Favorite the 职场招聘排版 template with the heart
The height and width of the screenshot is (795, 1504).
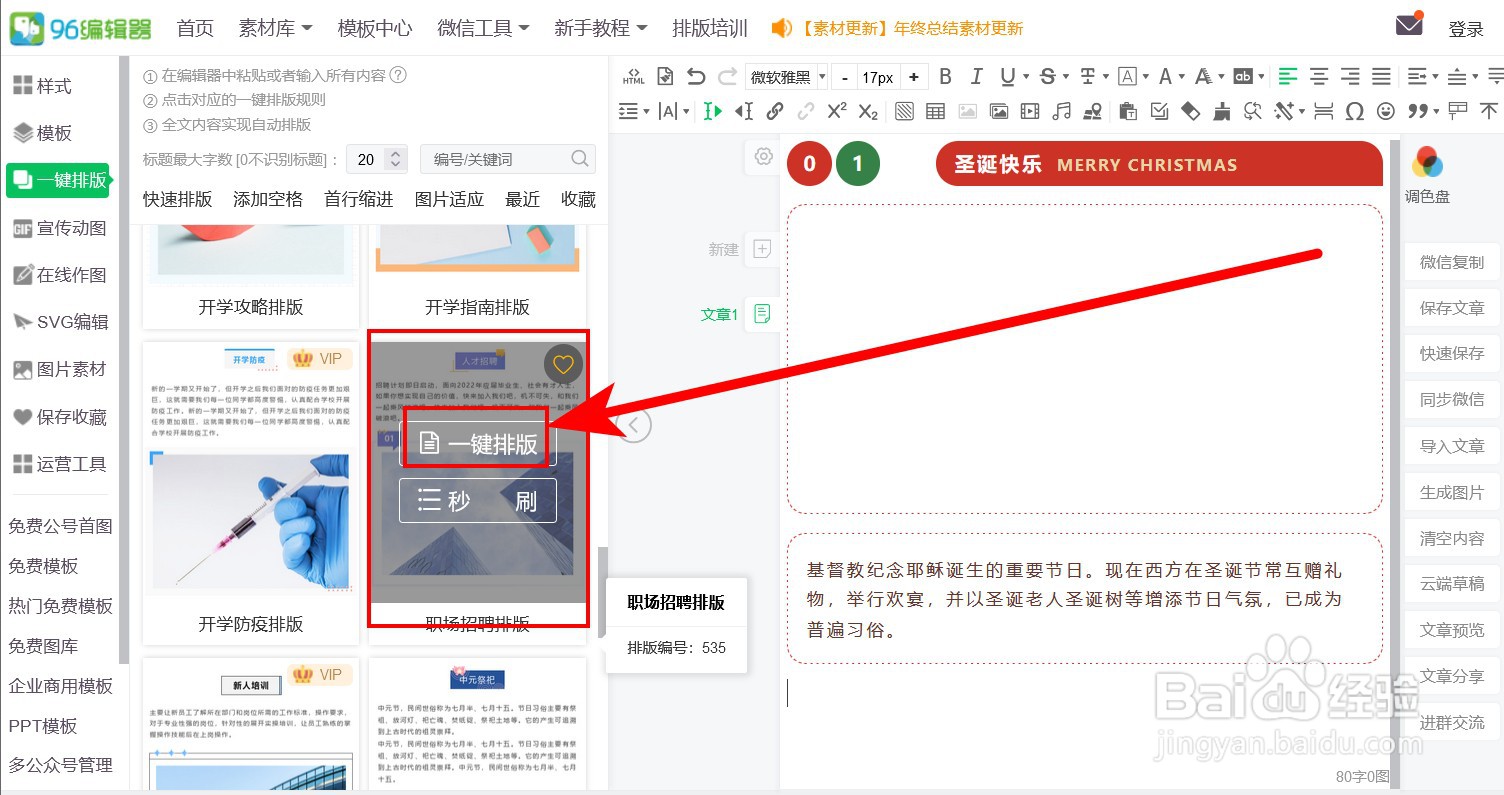click(x=563, y=364)
